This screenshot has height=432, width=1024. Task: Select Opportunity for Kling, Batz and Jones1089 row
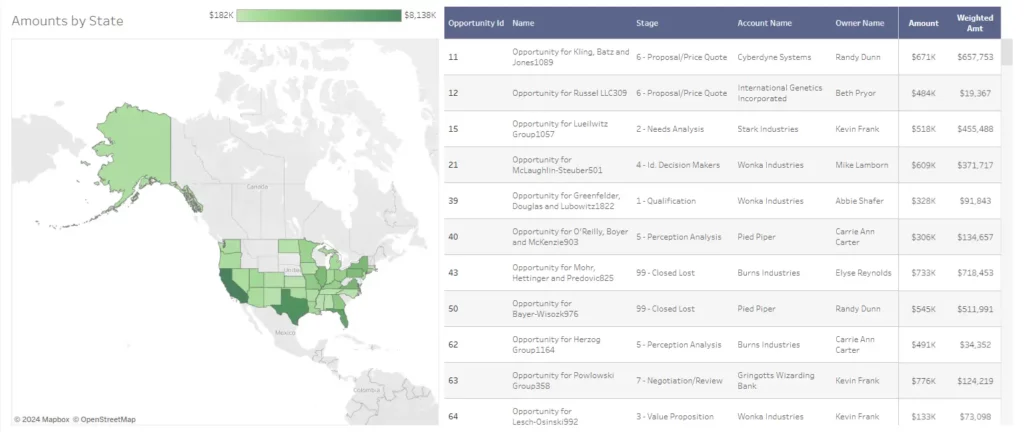(570, 57)
